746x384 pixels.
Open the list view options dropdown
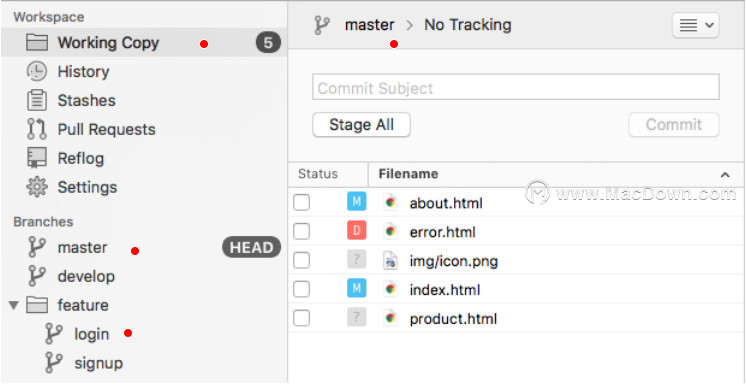pyautogui.click(x=695, y=25)
